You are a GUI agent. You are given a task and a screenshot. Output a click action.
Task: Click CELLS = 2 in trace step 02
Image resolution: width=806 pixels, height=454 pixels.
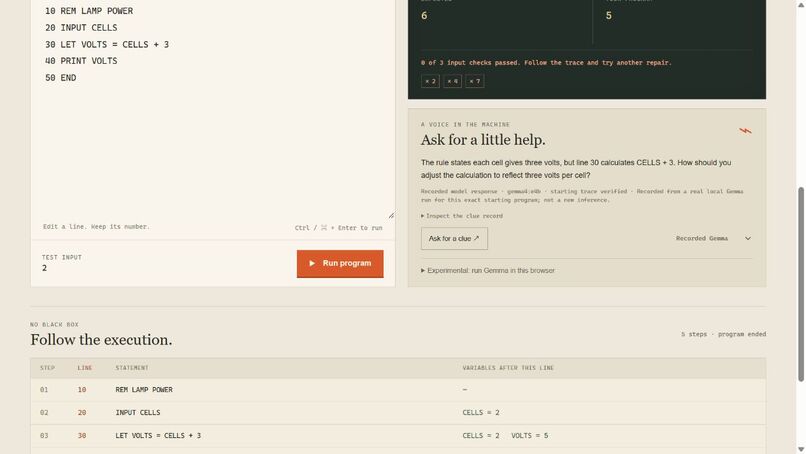(481, 412)
